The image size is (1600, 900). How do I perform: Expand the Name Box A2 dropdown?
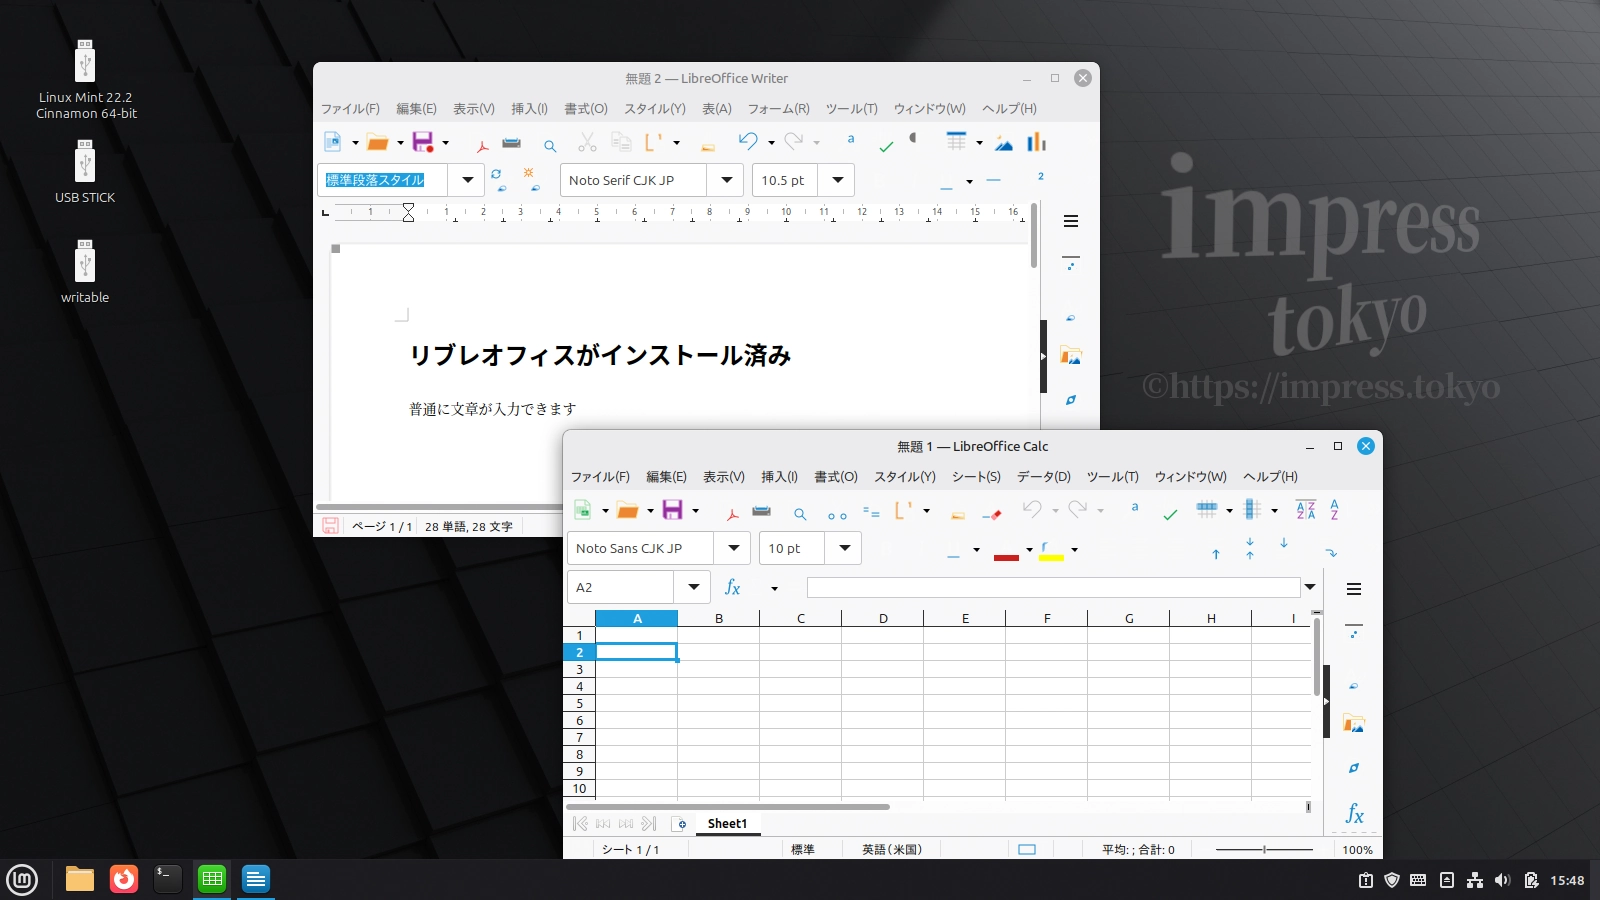tap(693, 587)
